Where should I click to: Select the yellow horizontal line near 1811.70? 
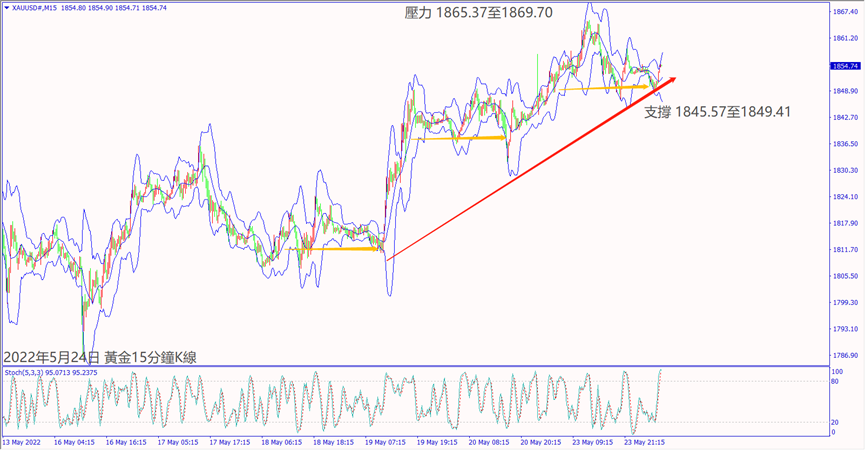pyautogui.click(x=345, y=249)
